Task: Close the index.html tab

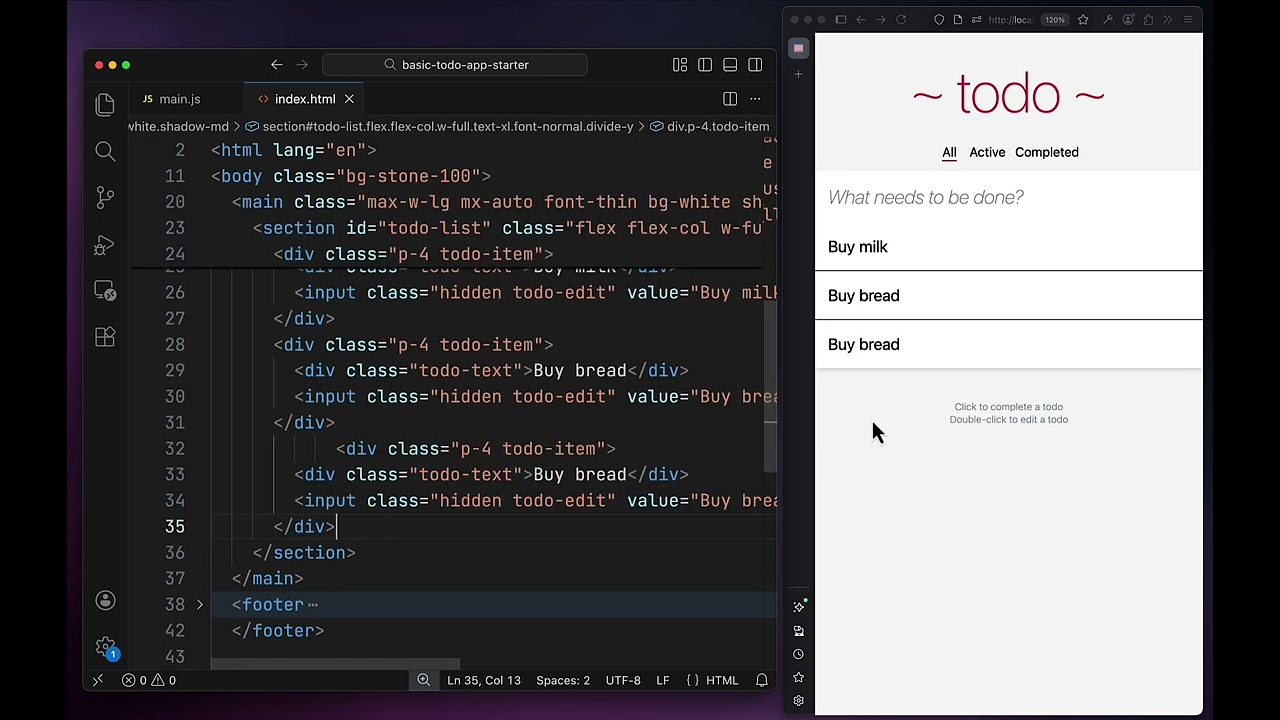Action: [x=349, y=99]
